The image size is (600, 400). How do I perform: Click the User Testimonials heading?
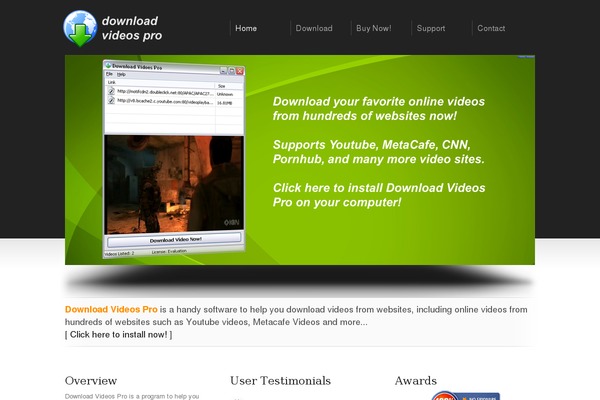click(x=280, y=380)
